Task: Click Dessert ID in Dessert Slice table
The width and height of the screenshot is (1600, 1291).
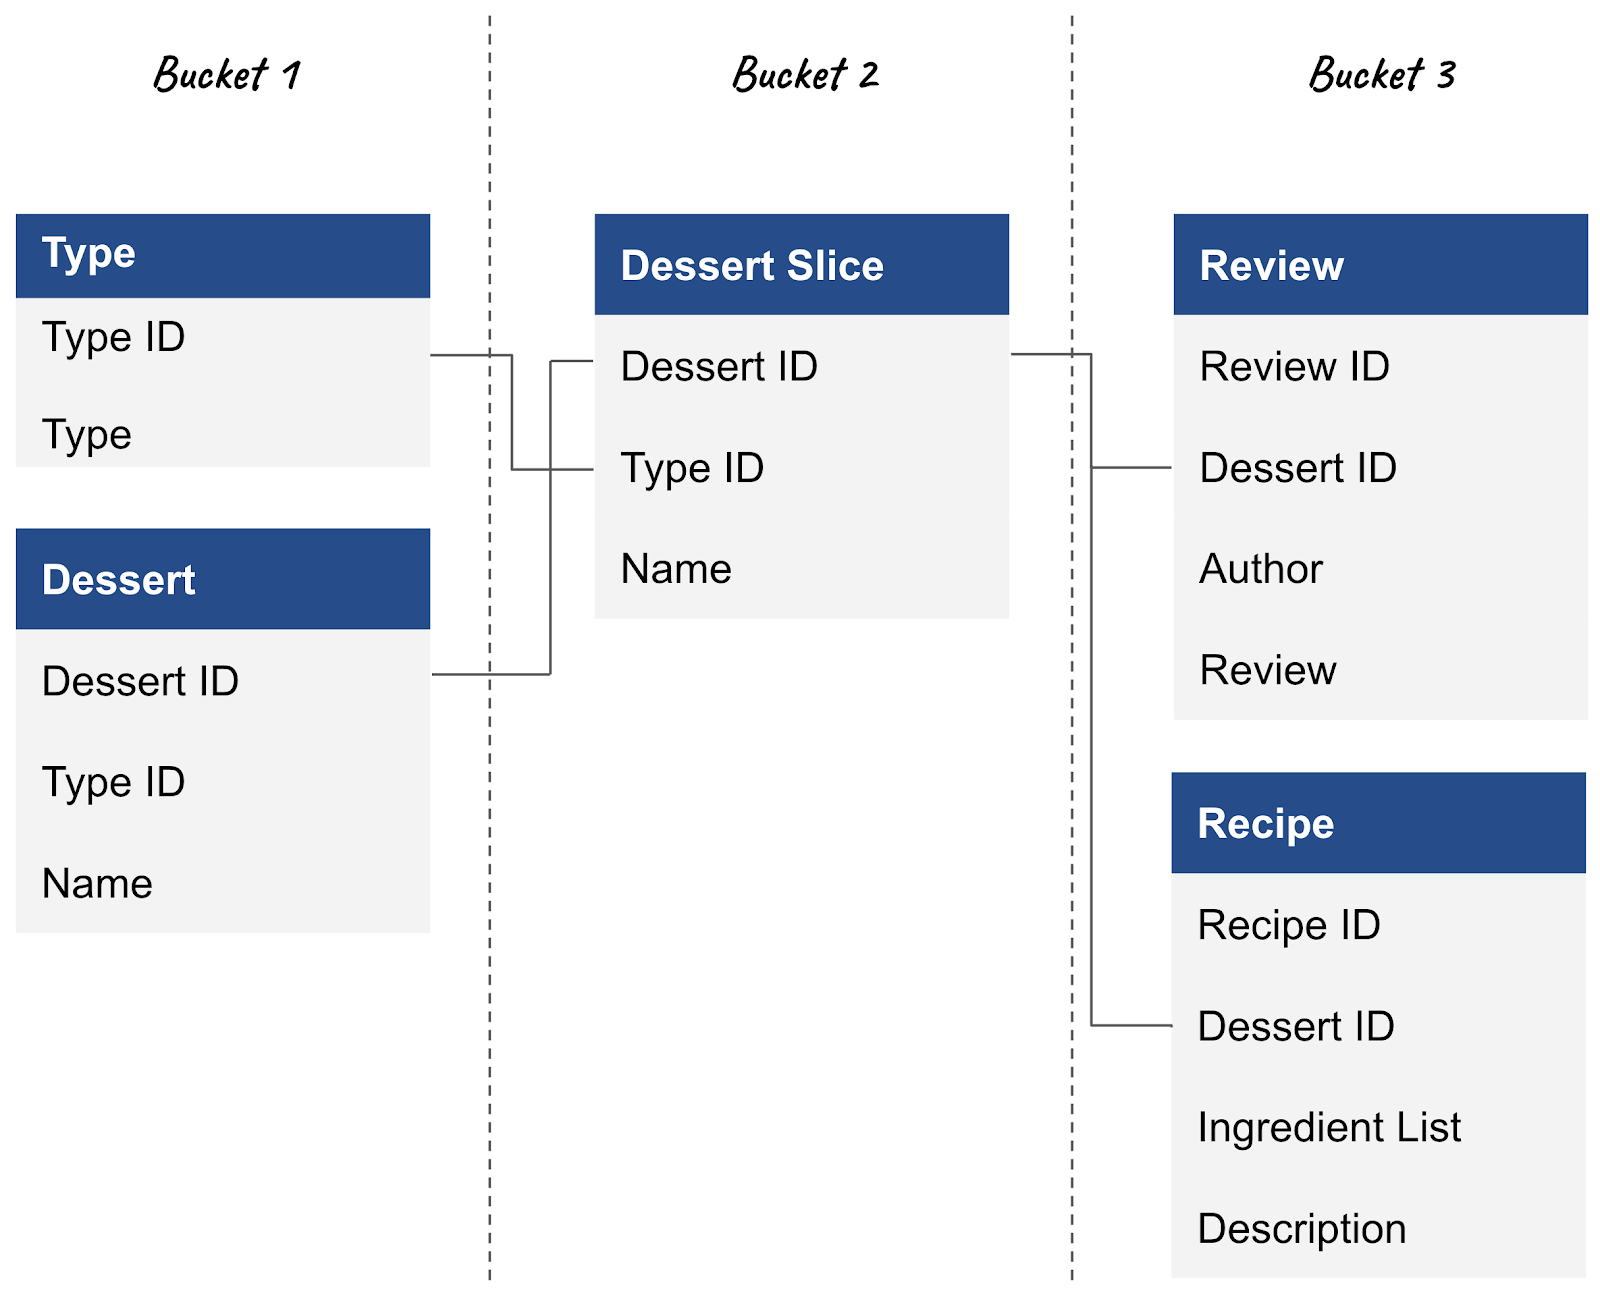Action: click(x=719, y=366)
